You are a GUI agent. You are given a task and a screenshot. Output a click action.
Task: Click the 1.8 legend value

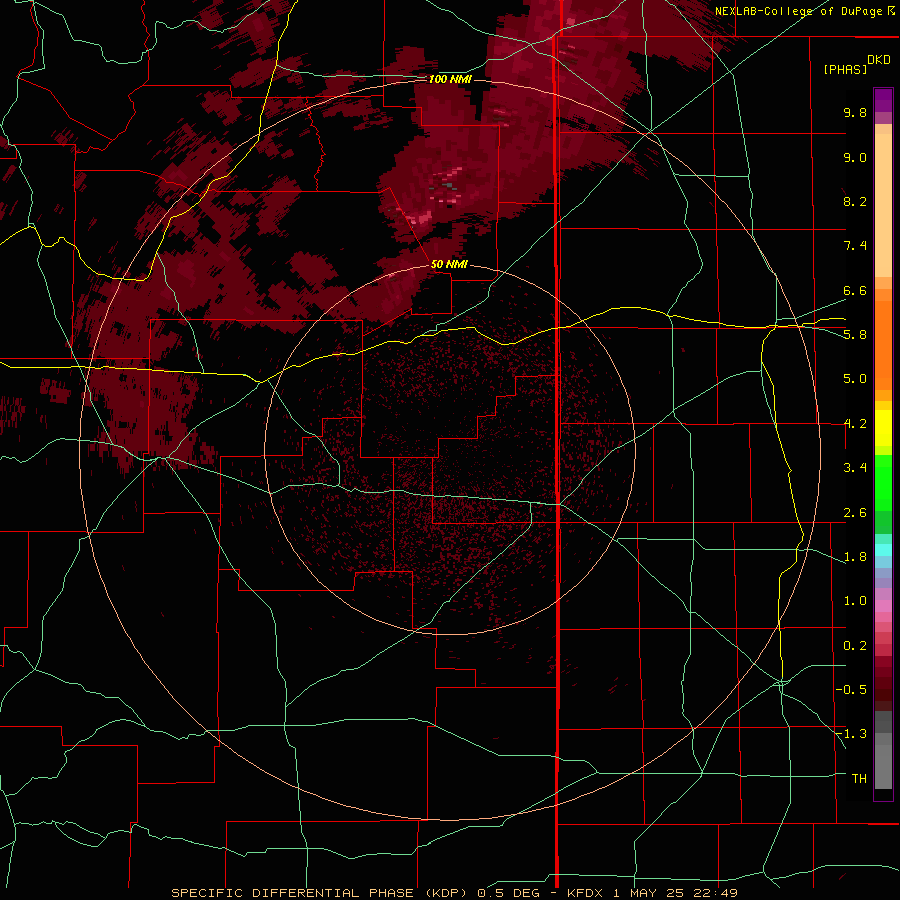point(855,557)
